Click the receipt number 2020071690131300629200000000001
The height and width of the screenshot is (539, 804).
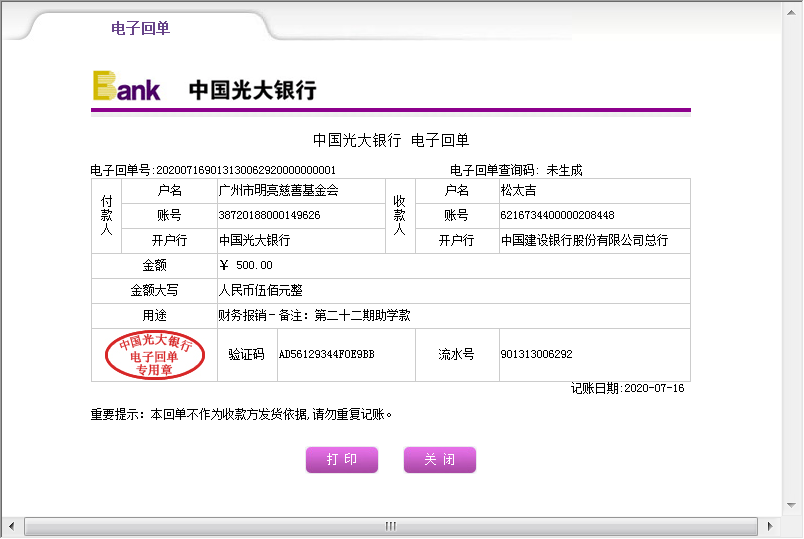(246, 170)
